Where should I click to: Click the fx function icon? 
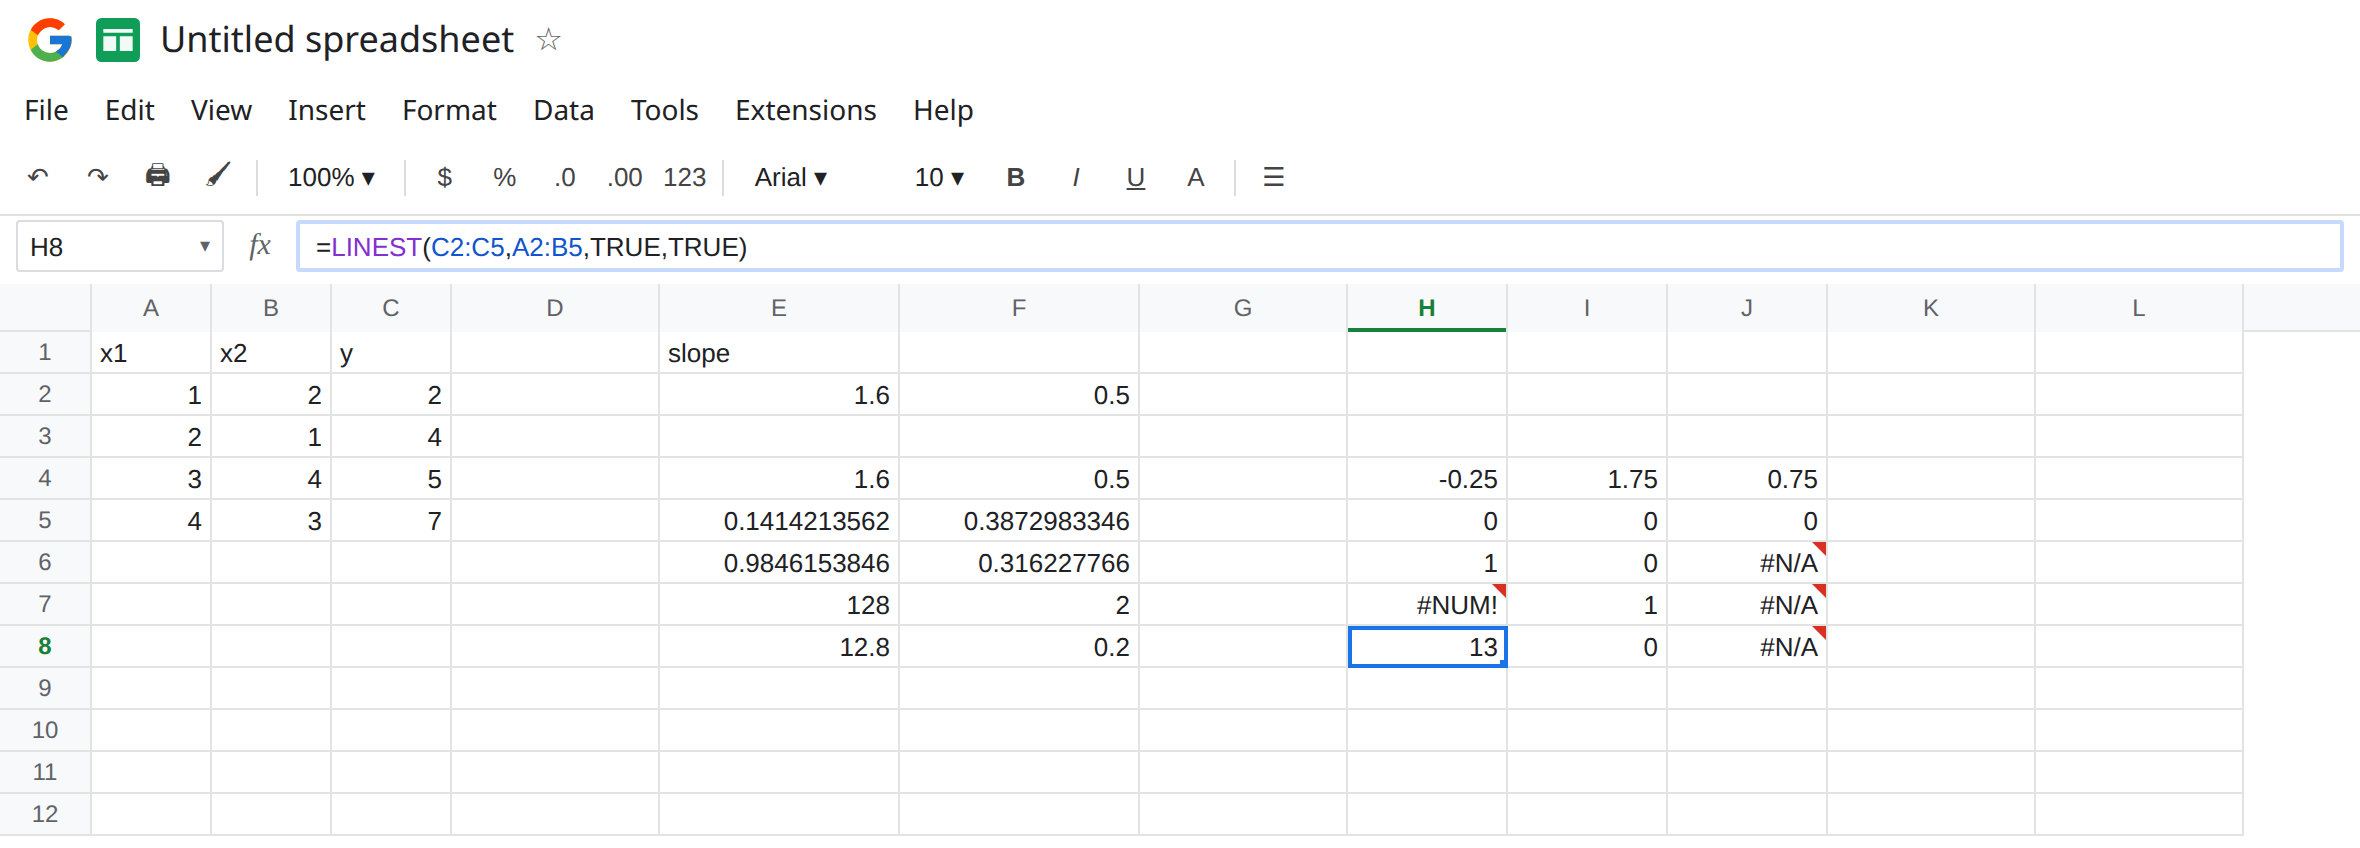pos(260,246)
